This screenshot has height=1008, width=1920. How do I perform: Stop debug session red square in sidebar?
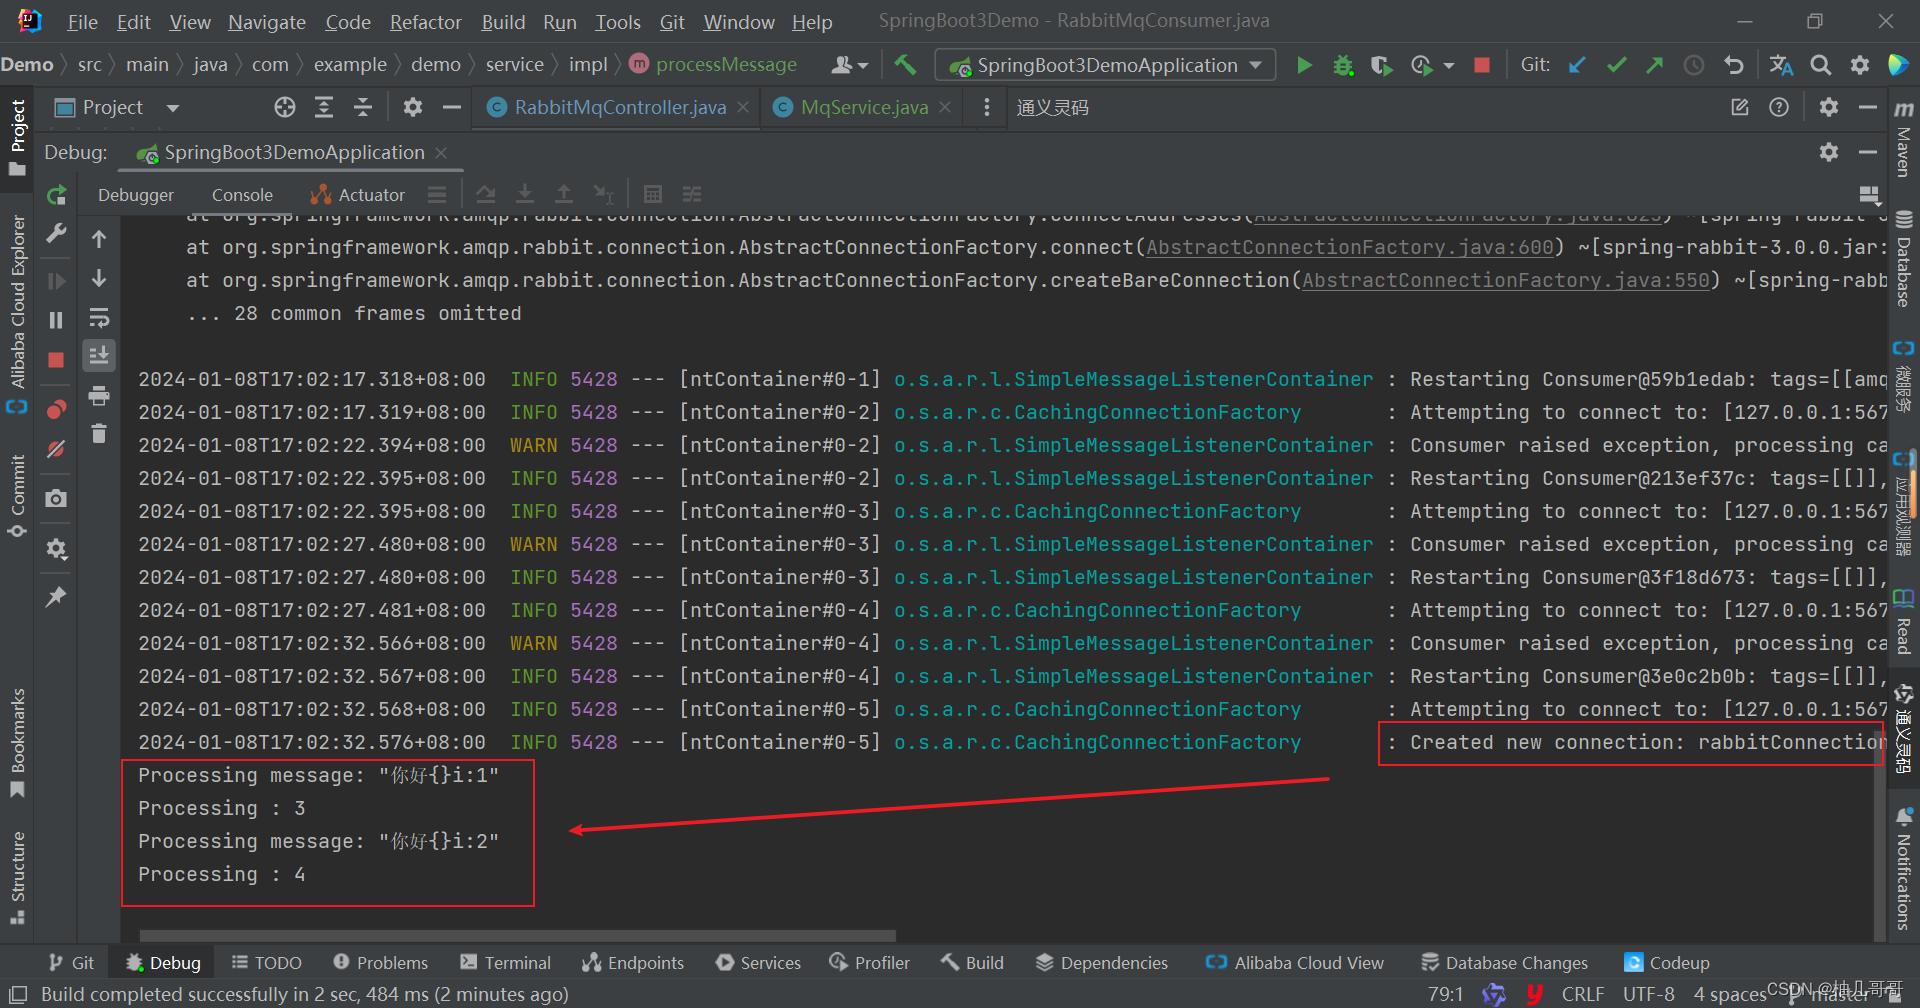[56, 360]
